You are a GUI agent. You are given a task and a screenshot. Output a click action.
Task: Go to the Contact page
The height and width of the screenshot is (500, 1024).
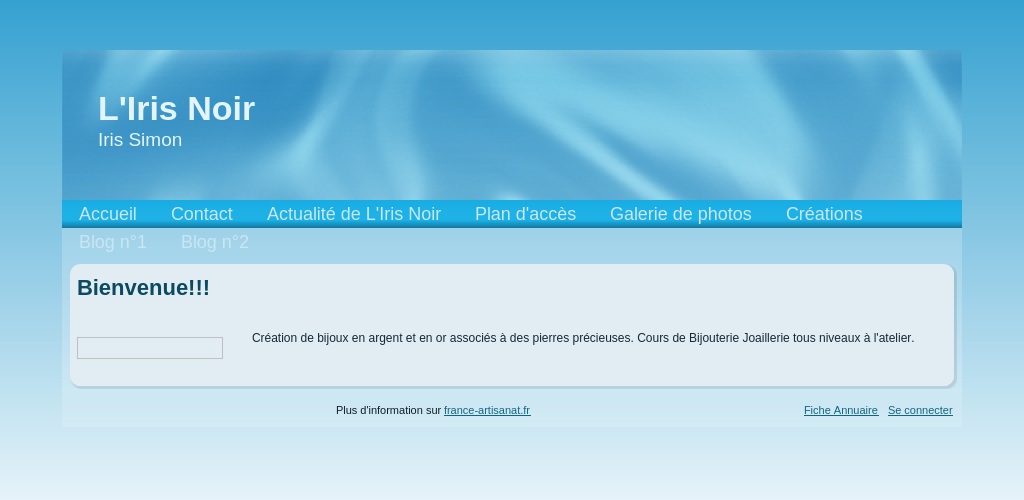click(x=202, y=214)
